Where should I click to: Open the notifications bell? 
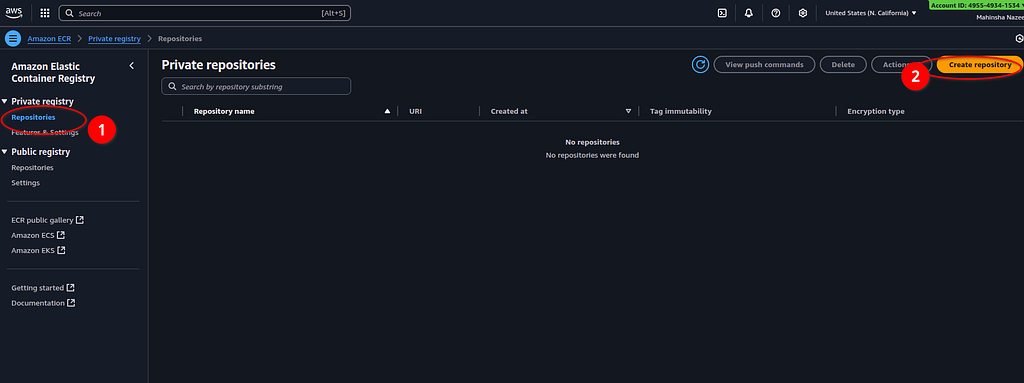[748, 13]
